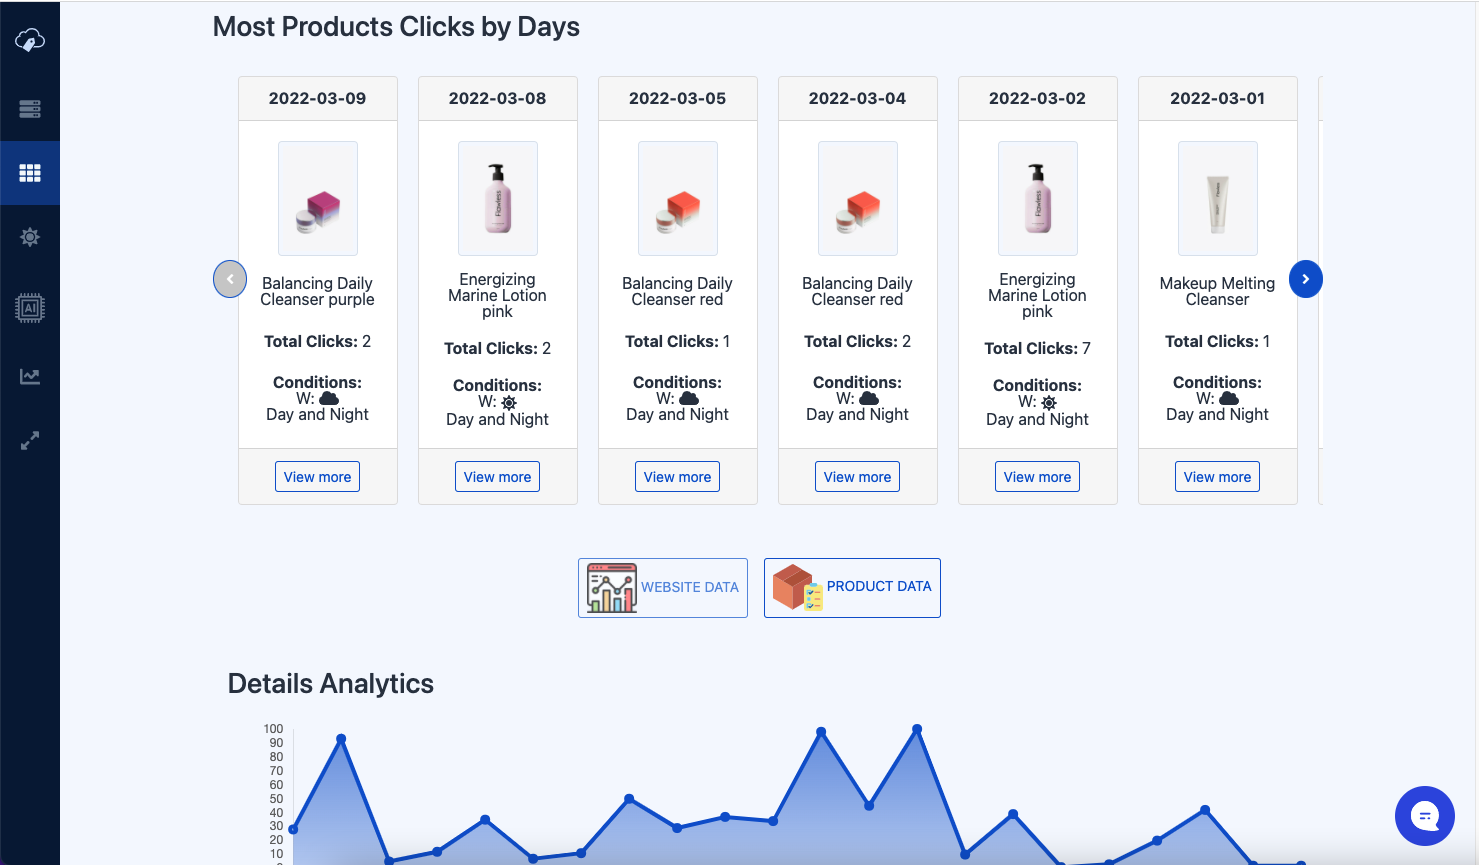Open the analytics chart icon in sidebar
This screenshot has width=1479, height=865.
(x=29, y=375)
